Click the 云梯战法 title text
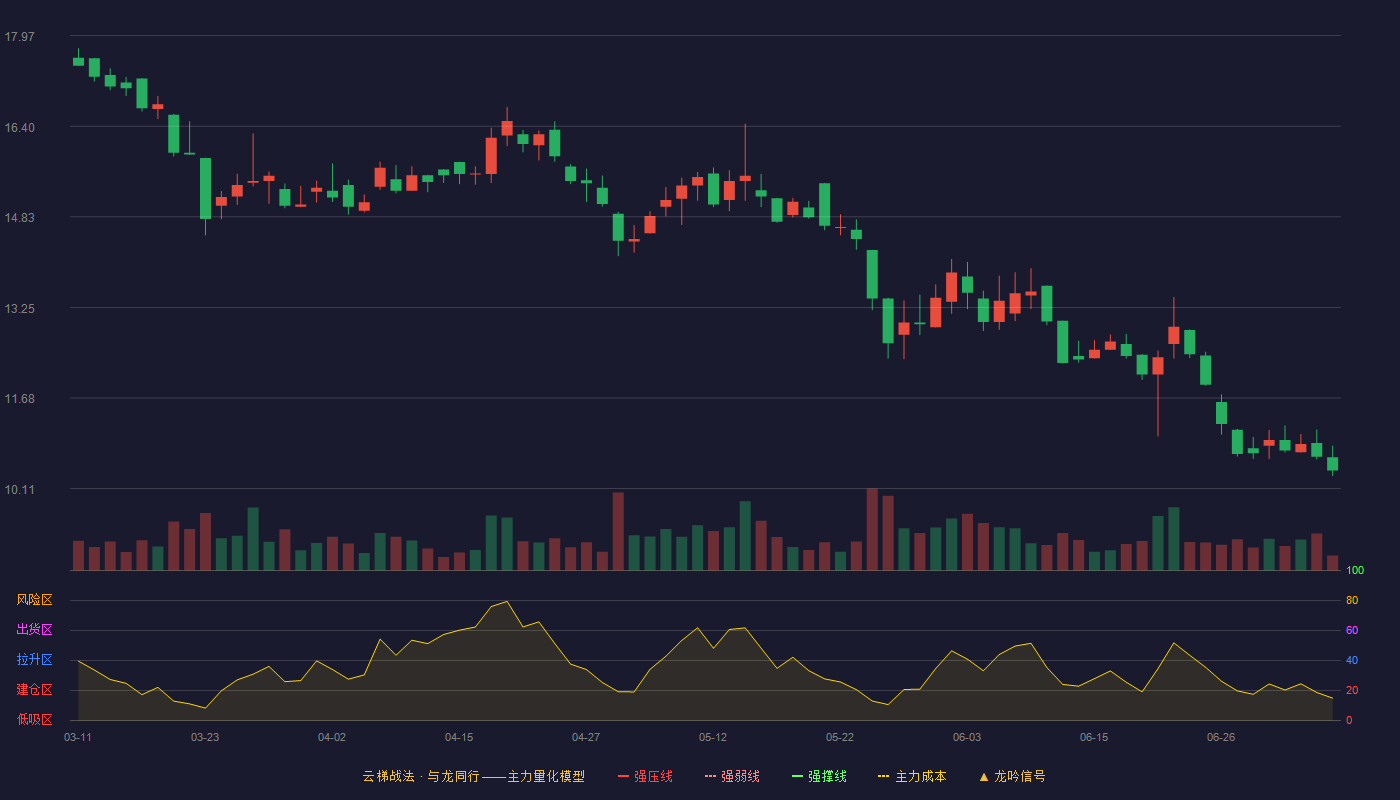 coord(388,776)
